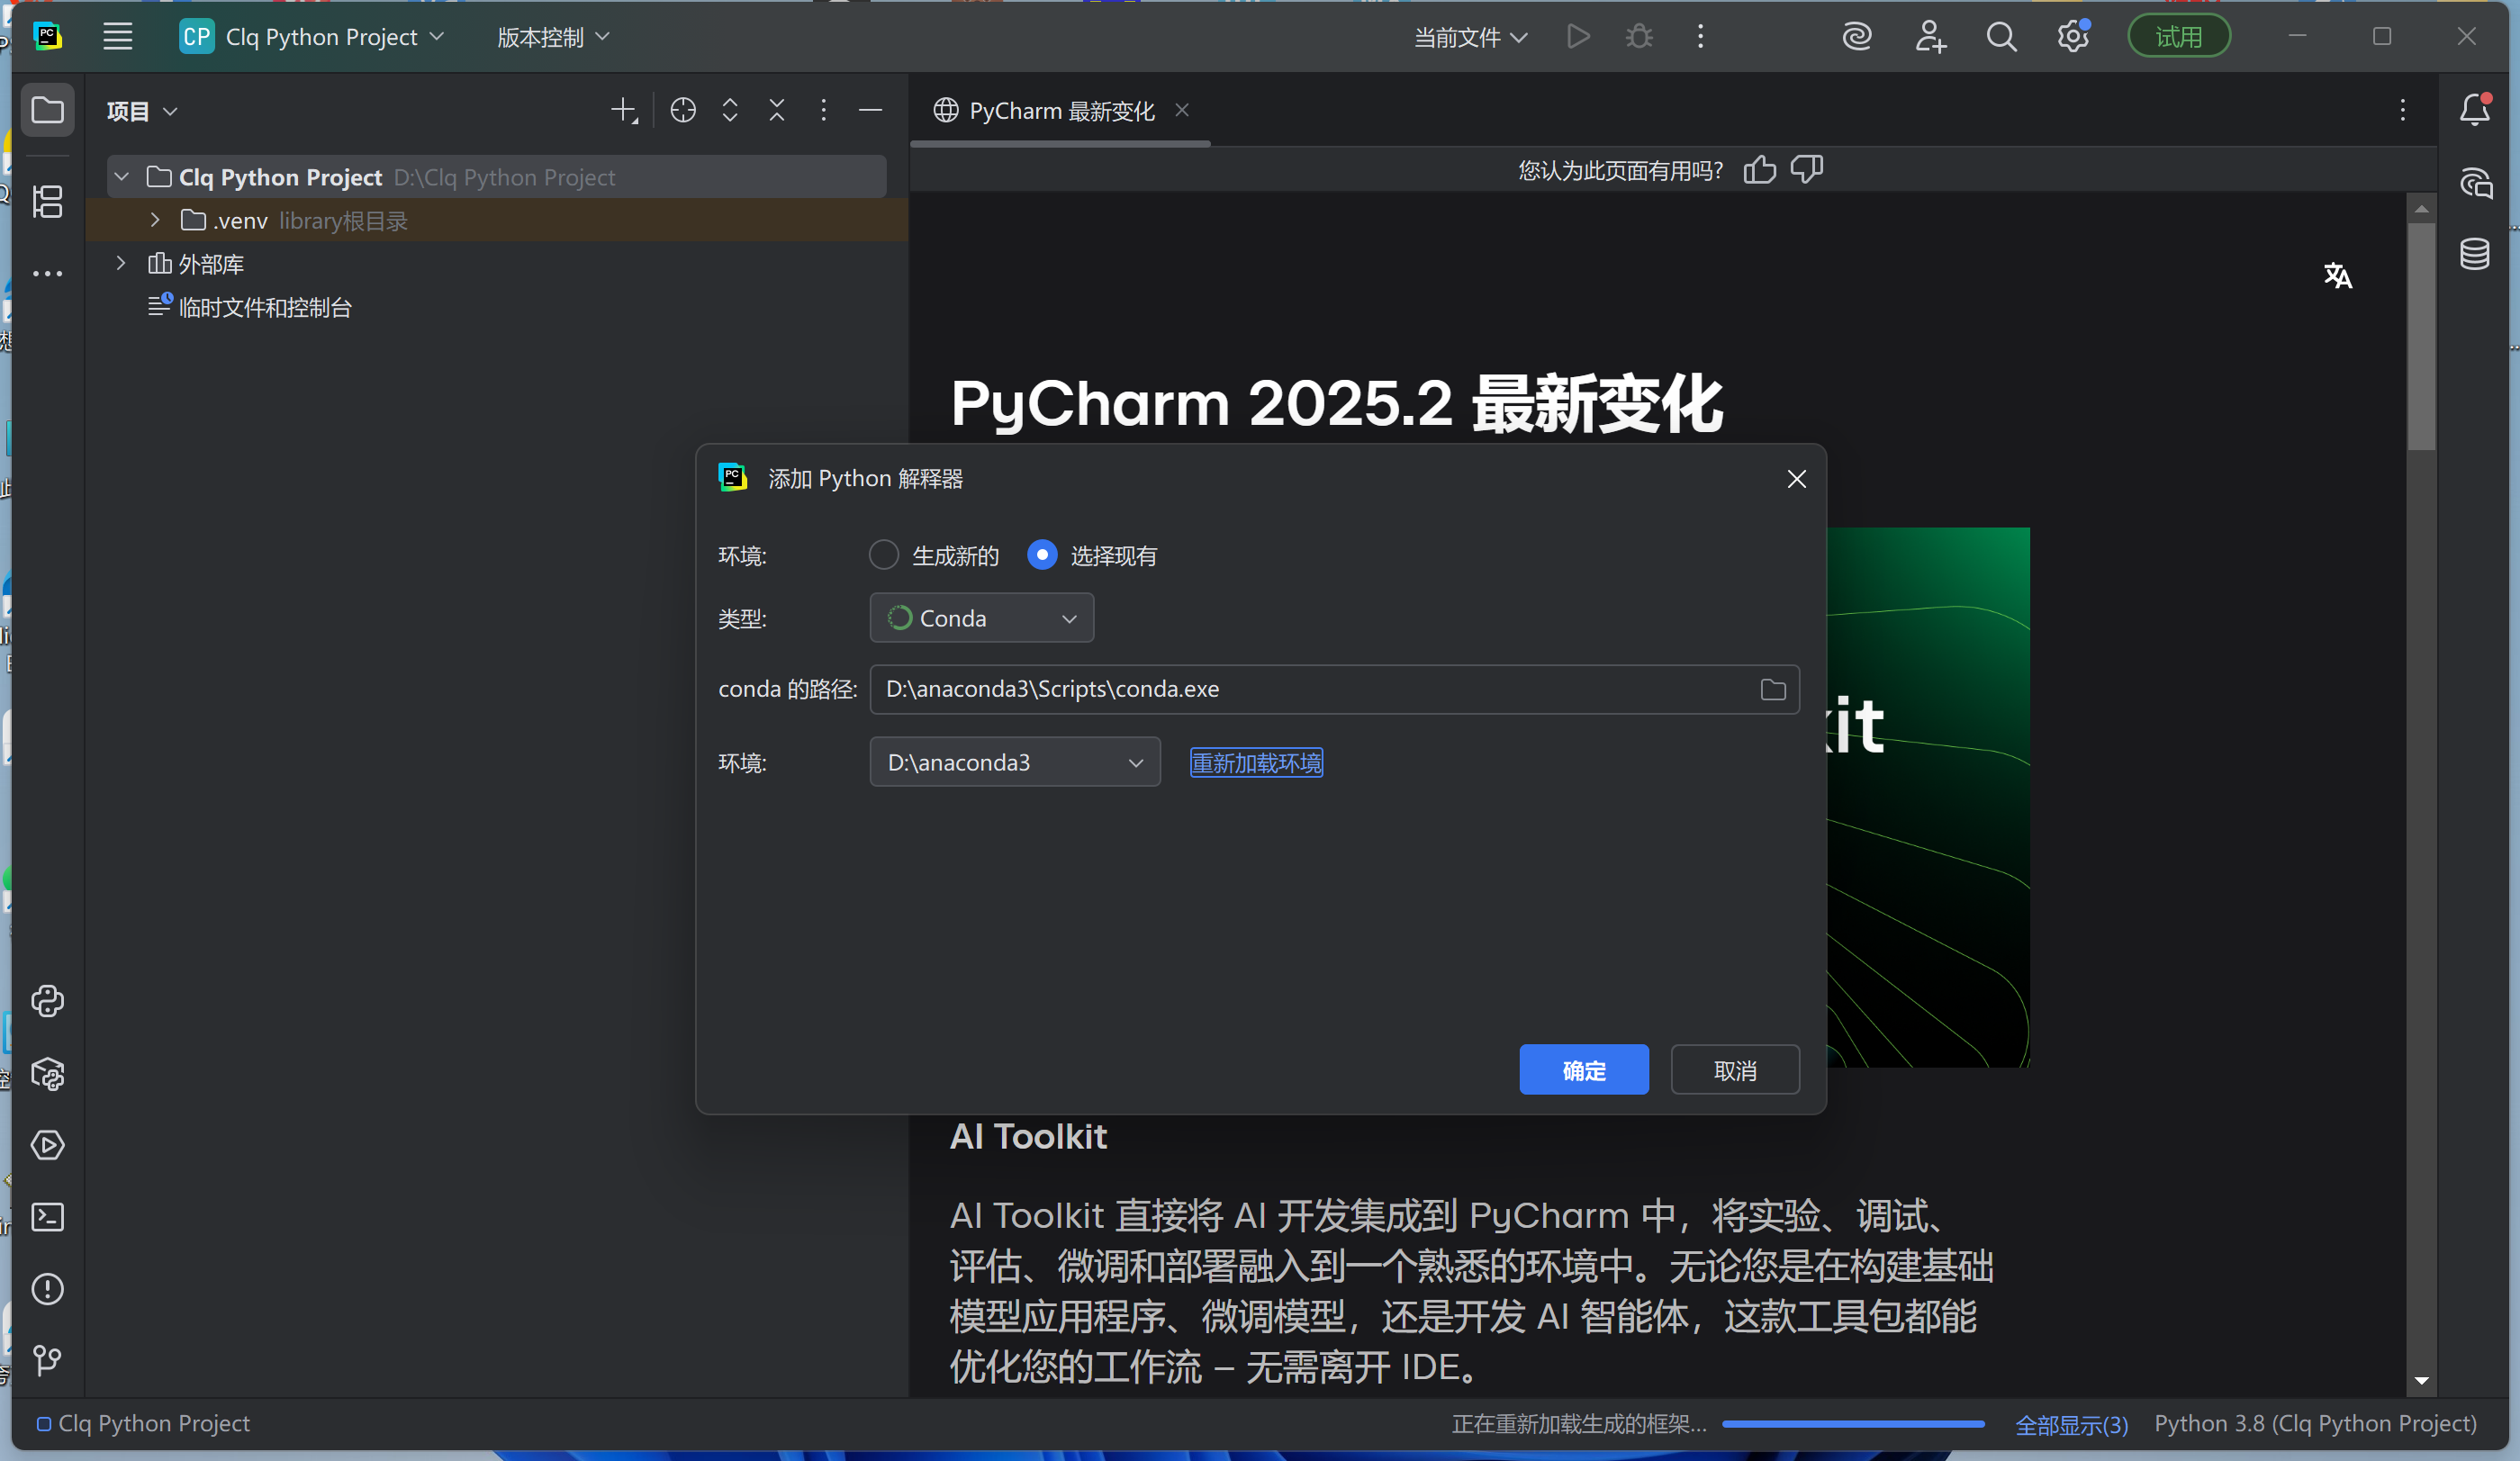Open the AI Assistant swirl icon in toolbar
The height and width of the screenshot is (1461, 2520).
pos(1857,37)
